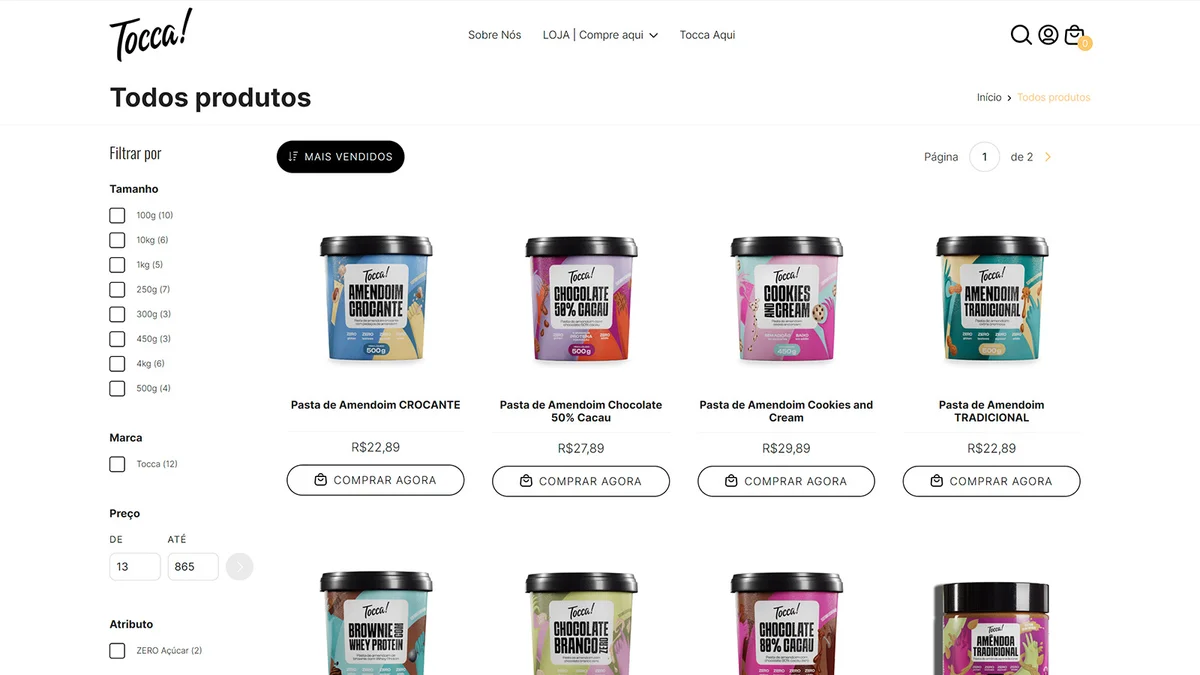The height and width of the screenshot is (675, 1200).
Task: Enable the Tocca brand filter
Action: tap(117, 464)
